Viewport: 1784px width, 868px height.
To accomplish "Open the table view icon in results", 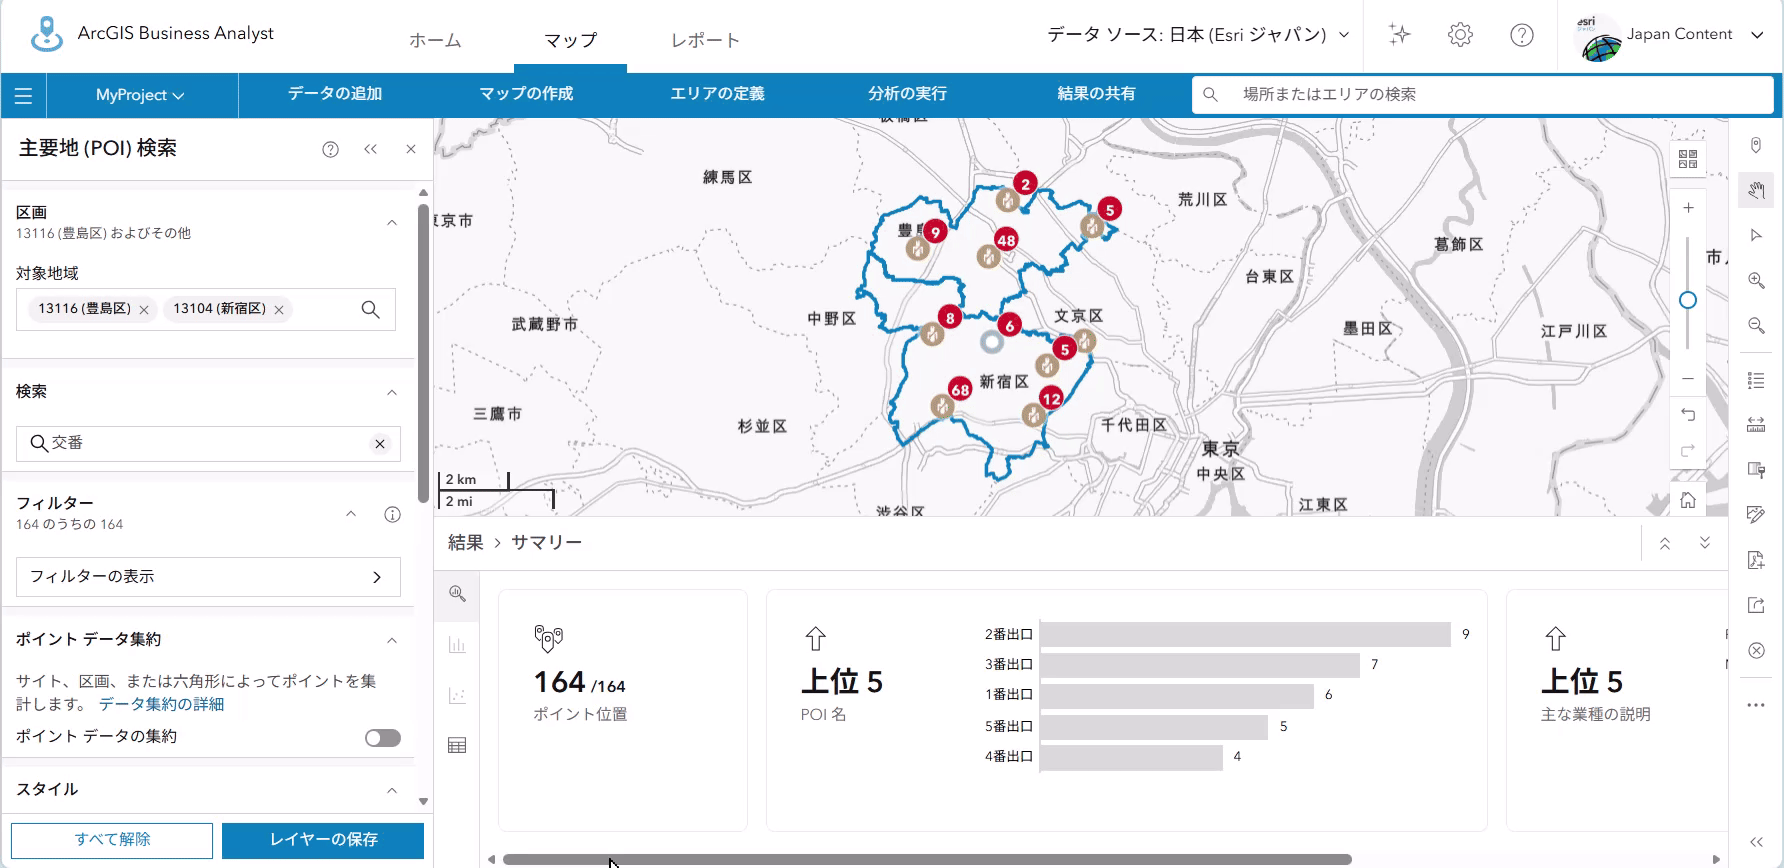I will [x=457, y=745].
